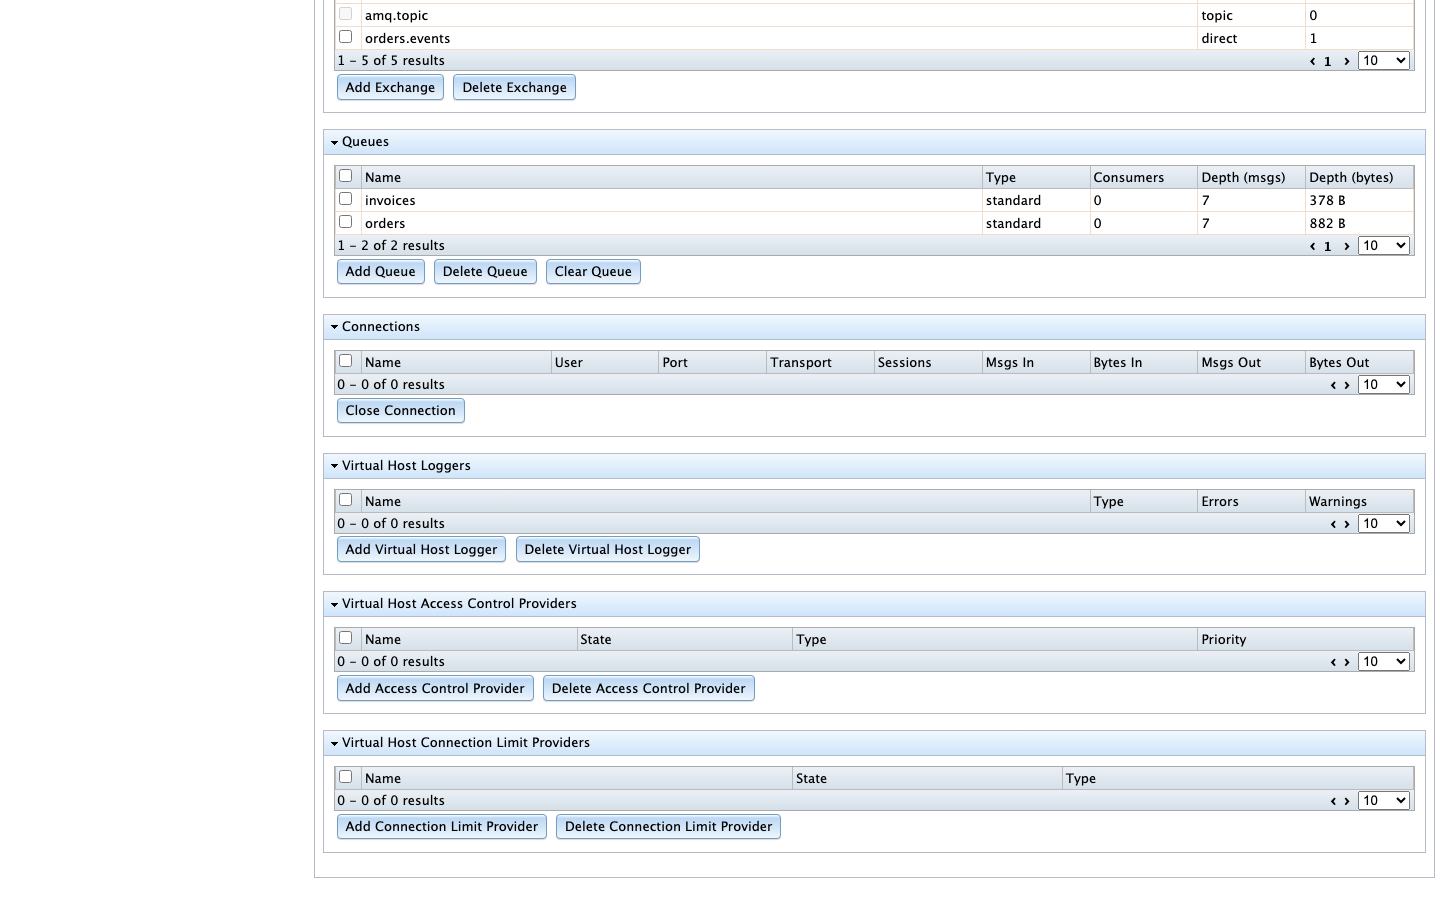Open page size dropdown for Virtual Host Loggers
This screenshot has width=1440, height=900.
click(x=1384, y=524)
